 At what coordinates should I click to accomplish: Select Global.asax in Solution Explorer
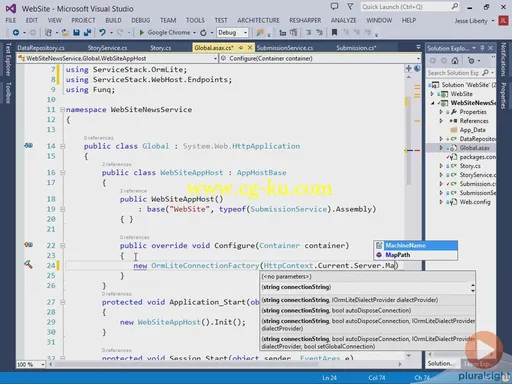tap(475, 148)
